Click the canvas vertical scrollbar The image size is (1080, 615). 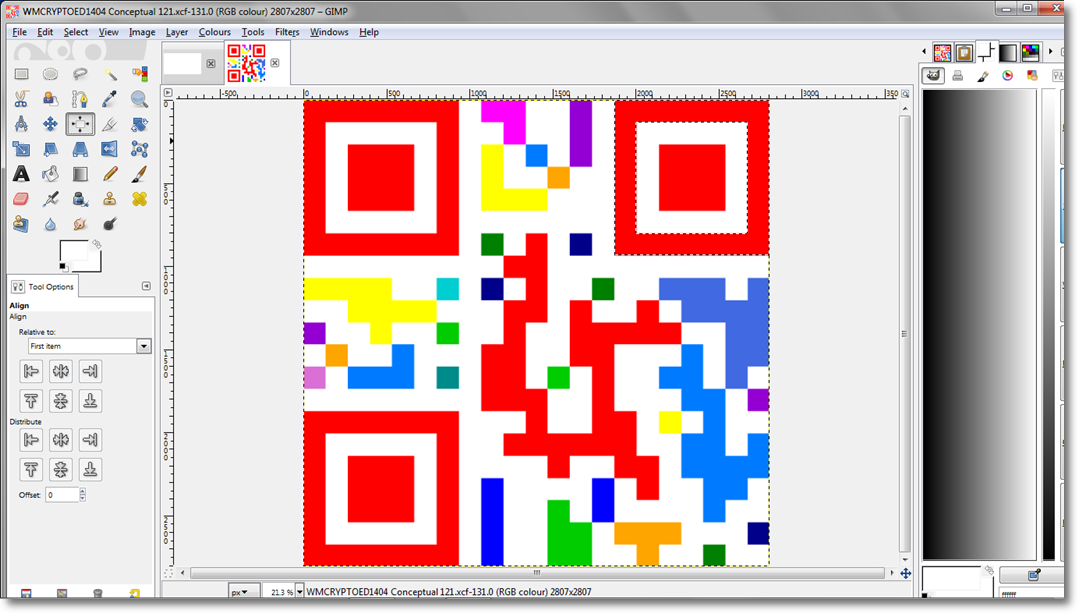click(905, 333)
